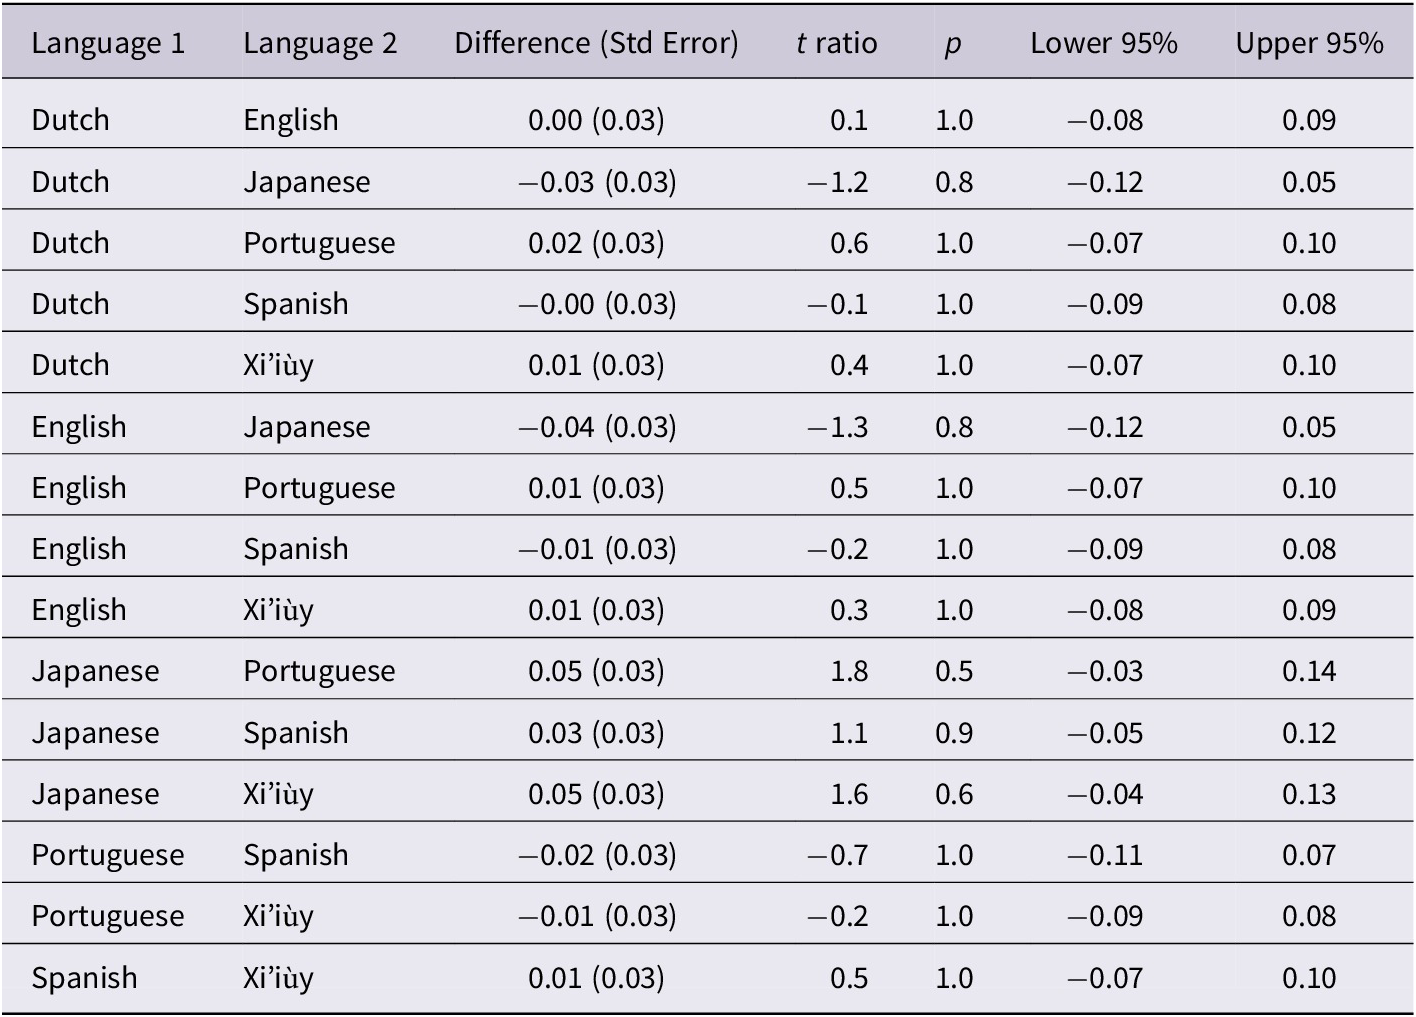Click Xi'iùy in the Spanish row
Viewport: 1416px width, 1017px height.
click(x=278, y=978)
